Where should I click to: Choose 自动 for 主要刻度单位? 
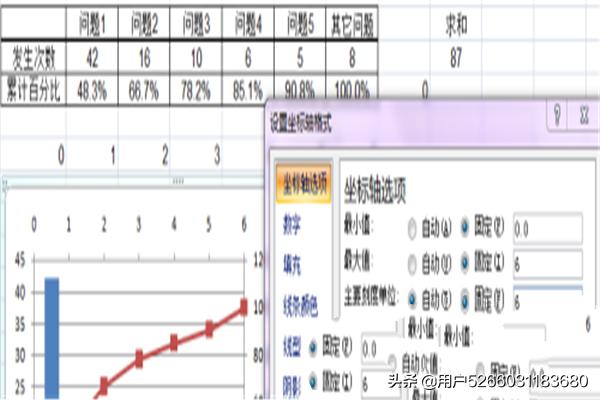(x=414, y=299)
